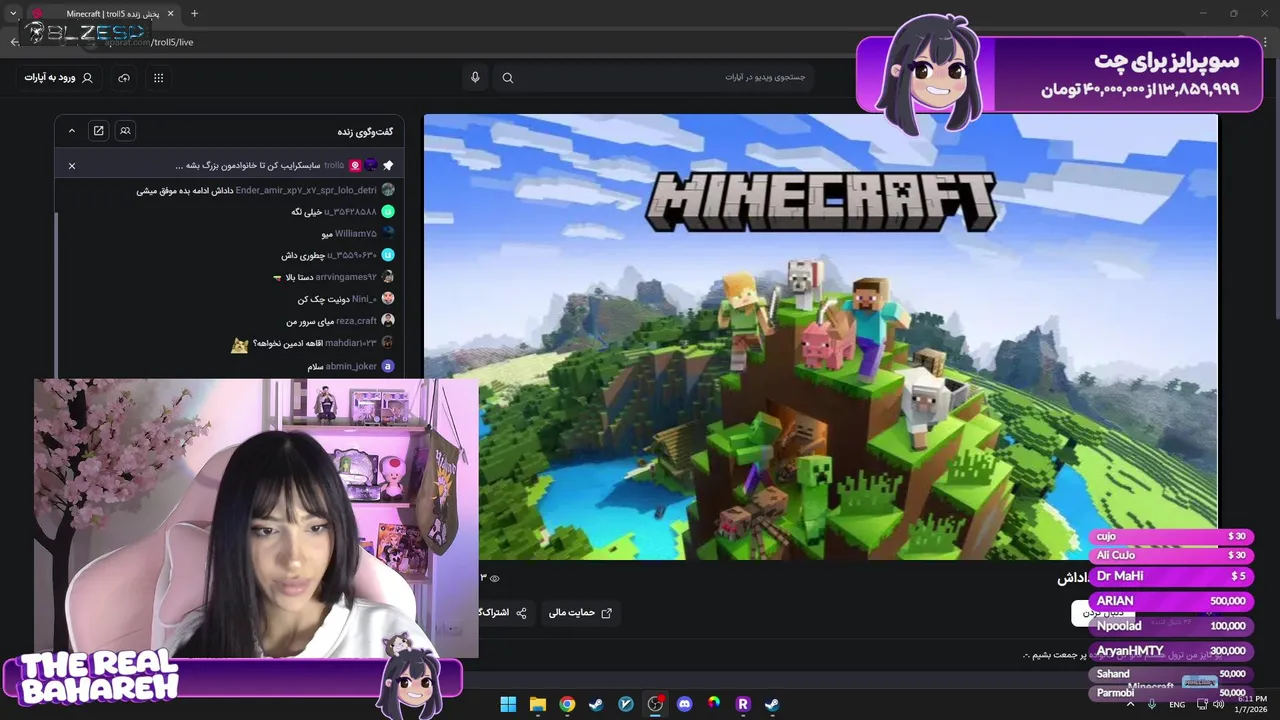This screenshot has height=720, width=1280.
Task: Open the blue checkmark app in taskbar
Action: coord(626,704)
